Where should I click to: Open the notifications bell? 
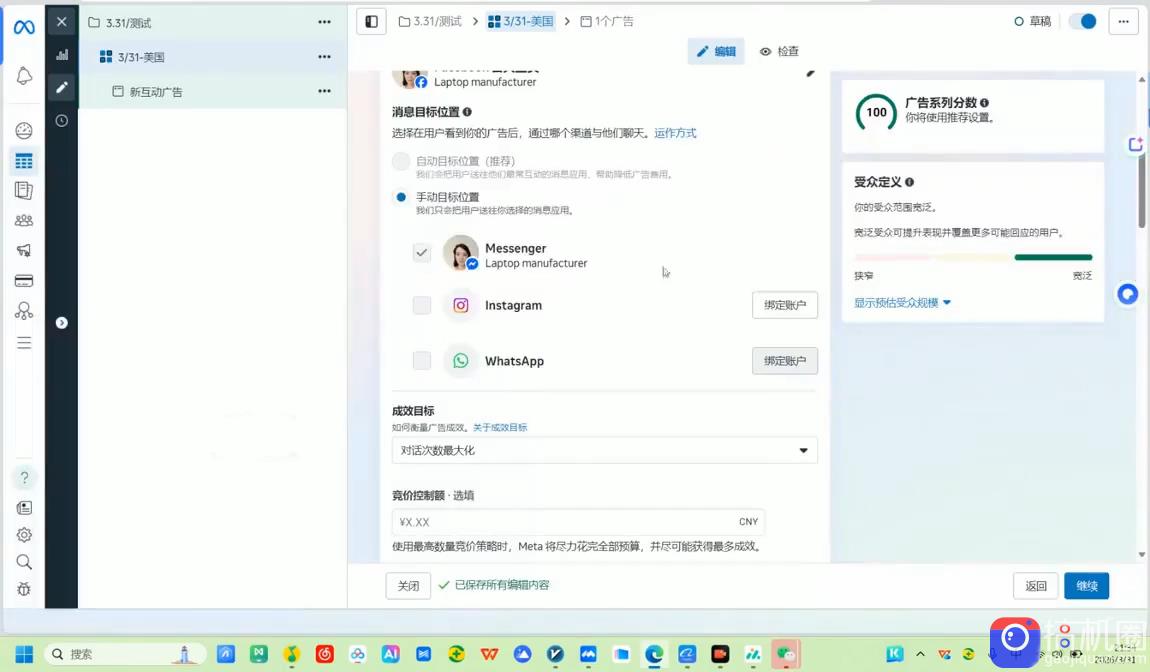coord(23,76)
